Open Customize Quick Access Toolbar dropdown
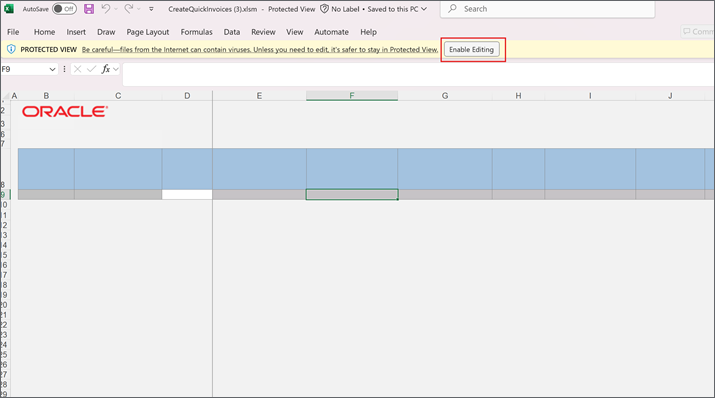The image size is (715, 398). (x=151, y=9)
